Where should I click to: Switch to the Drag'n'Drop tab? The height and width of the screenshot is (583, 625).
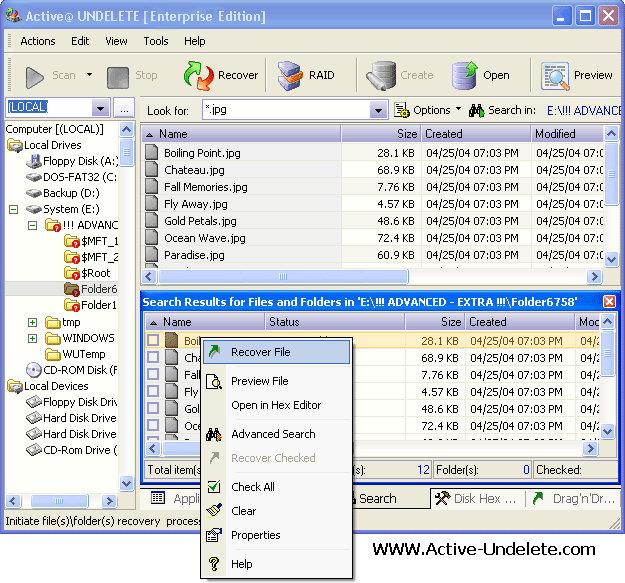574,499
